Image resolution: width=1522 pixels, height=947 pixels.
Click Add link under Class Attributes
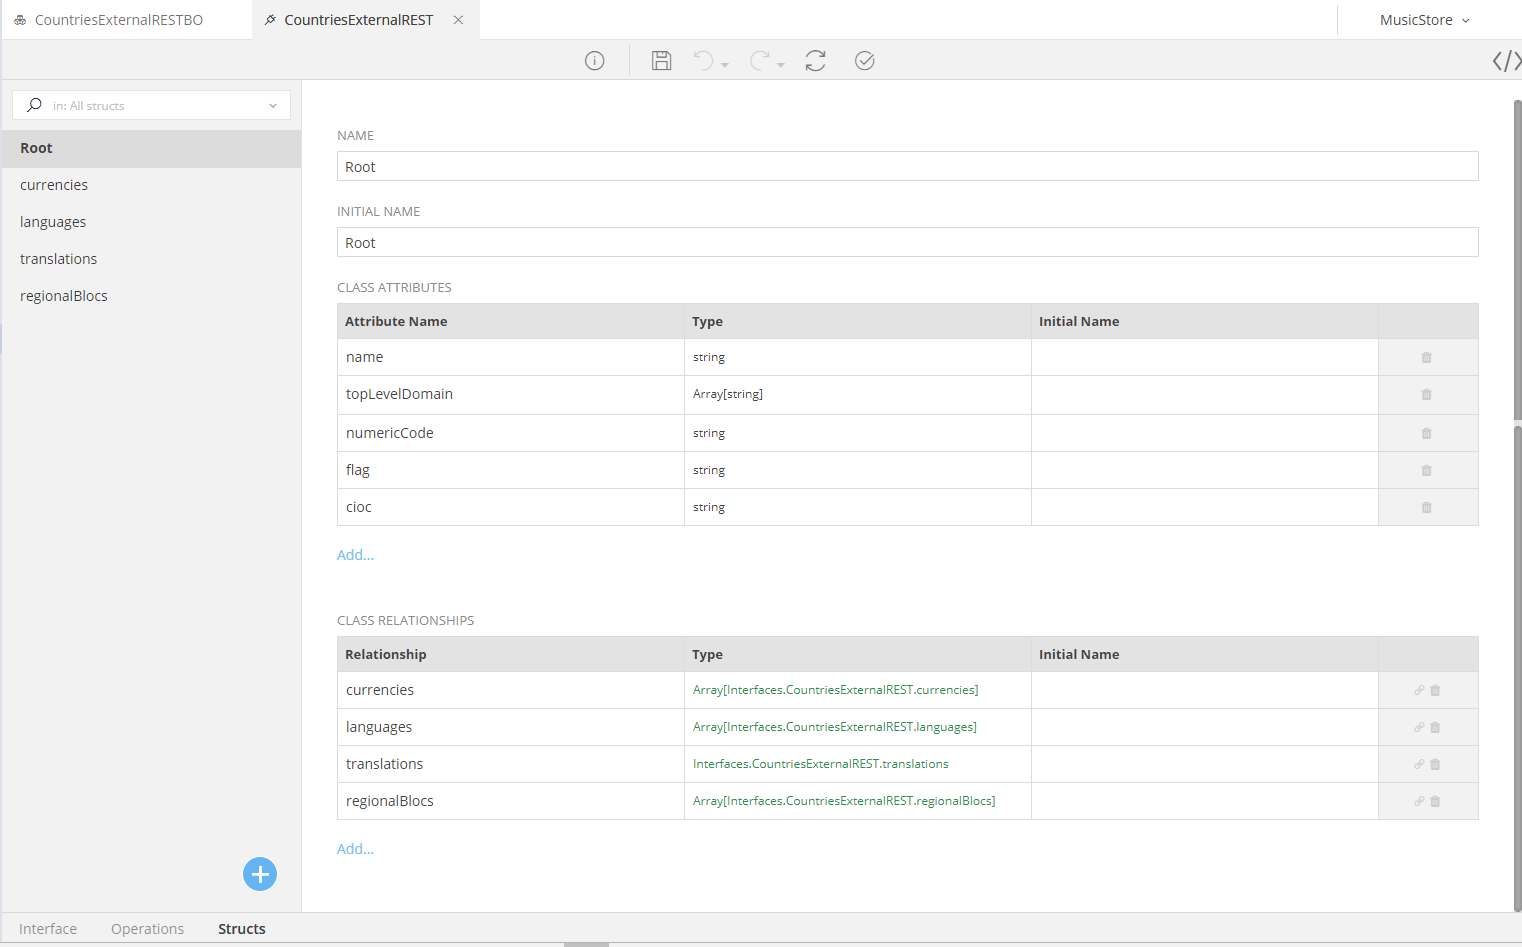(x=355, y=555)
